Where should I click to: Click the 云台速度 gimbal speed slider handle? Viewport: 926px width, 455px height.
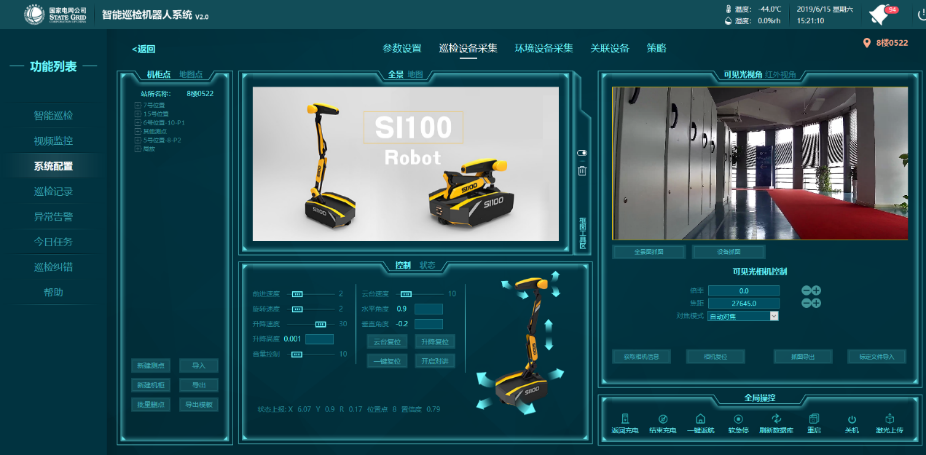(x=406, y=294)
